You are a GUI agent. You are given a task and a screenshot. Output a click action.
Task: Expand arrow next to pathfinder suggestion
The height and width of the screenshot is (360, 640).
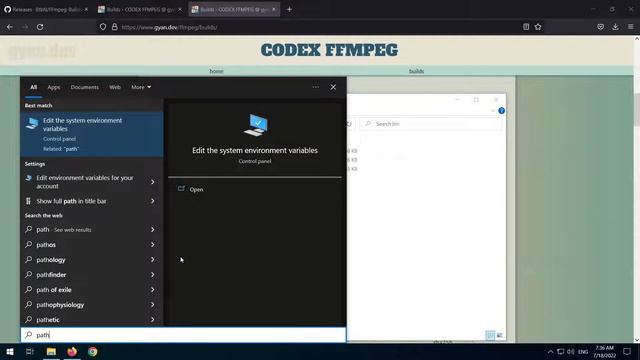click(x=153, y=275)
